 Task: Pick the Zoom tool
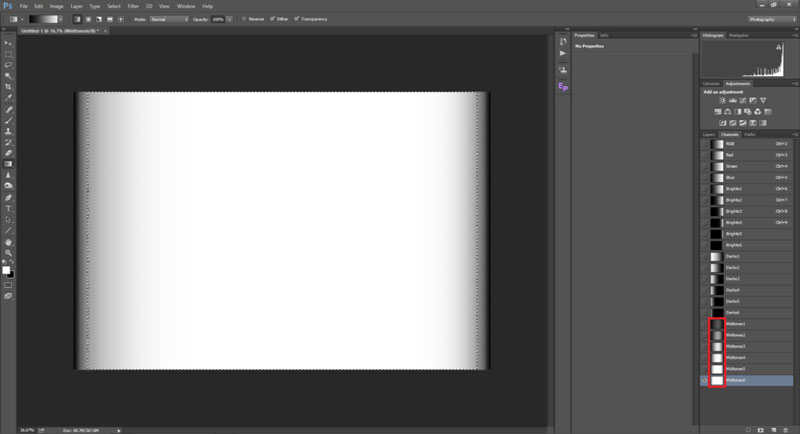[9, 253]
